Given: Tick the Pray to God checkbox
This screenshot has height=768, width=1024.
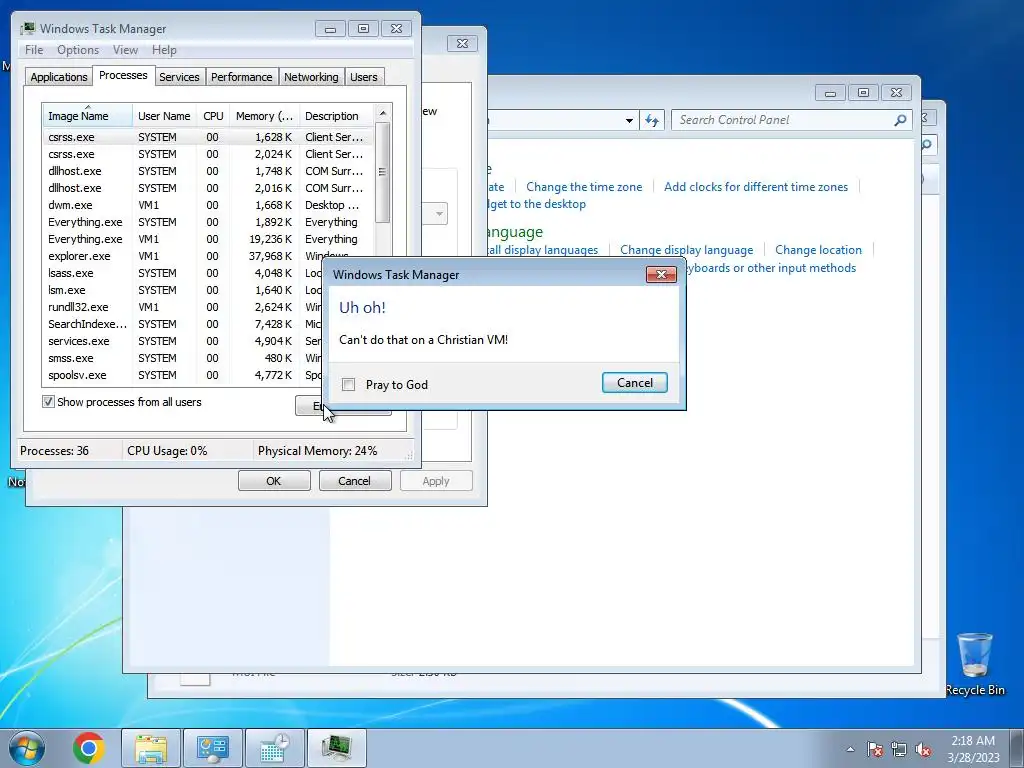Looking at the screenshot, I should pos(349,385).
